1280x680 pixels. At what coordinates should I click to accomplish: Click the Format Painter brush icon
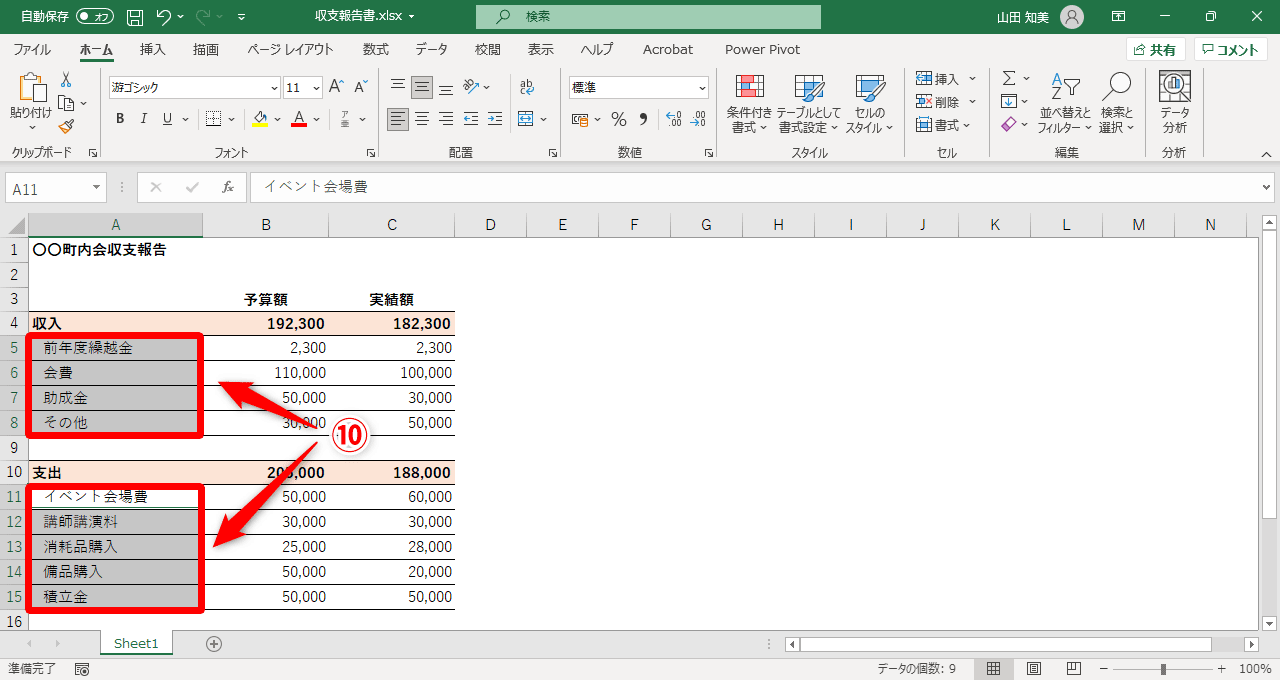pyautogui.click(x=66, y=126)
